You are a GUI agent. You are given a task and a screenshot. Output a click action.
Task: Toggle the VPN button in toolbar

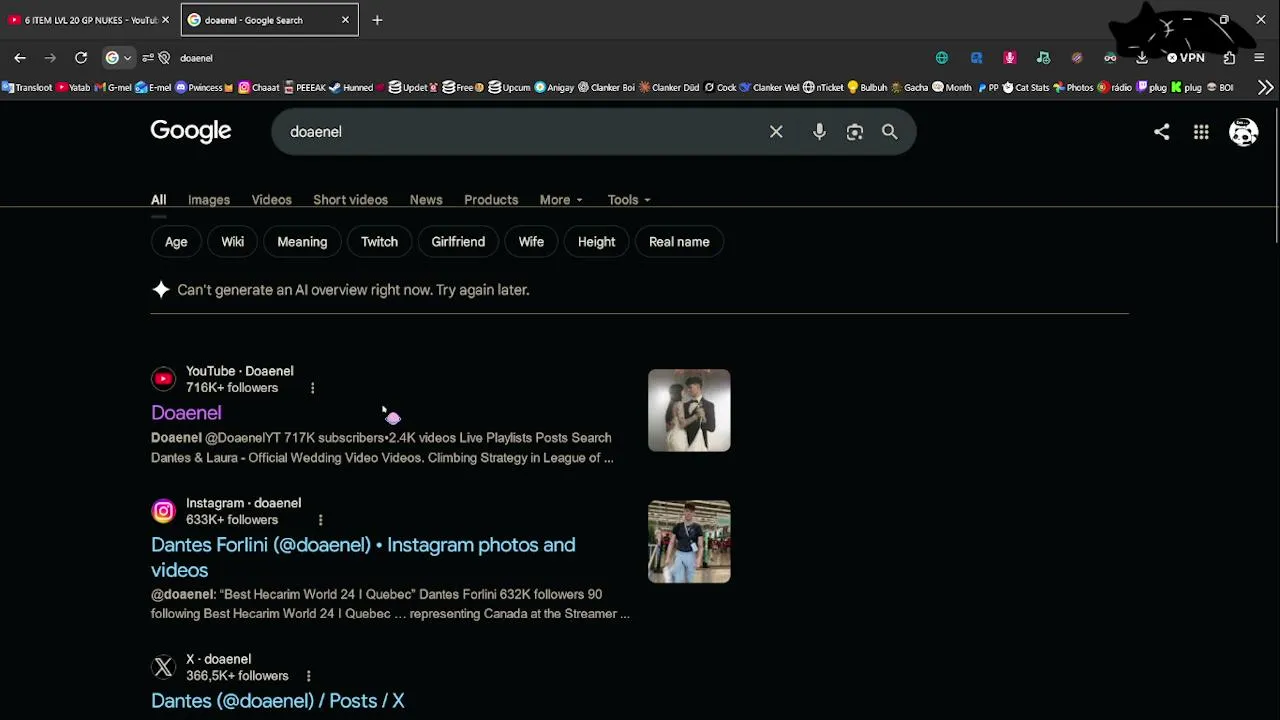1185,58
